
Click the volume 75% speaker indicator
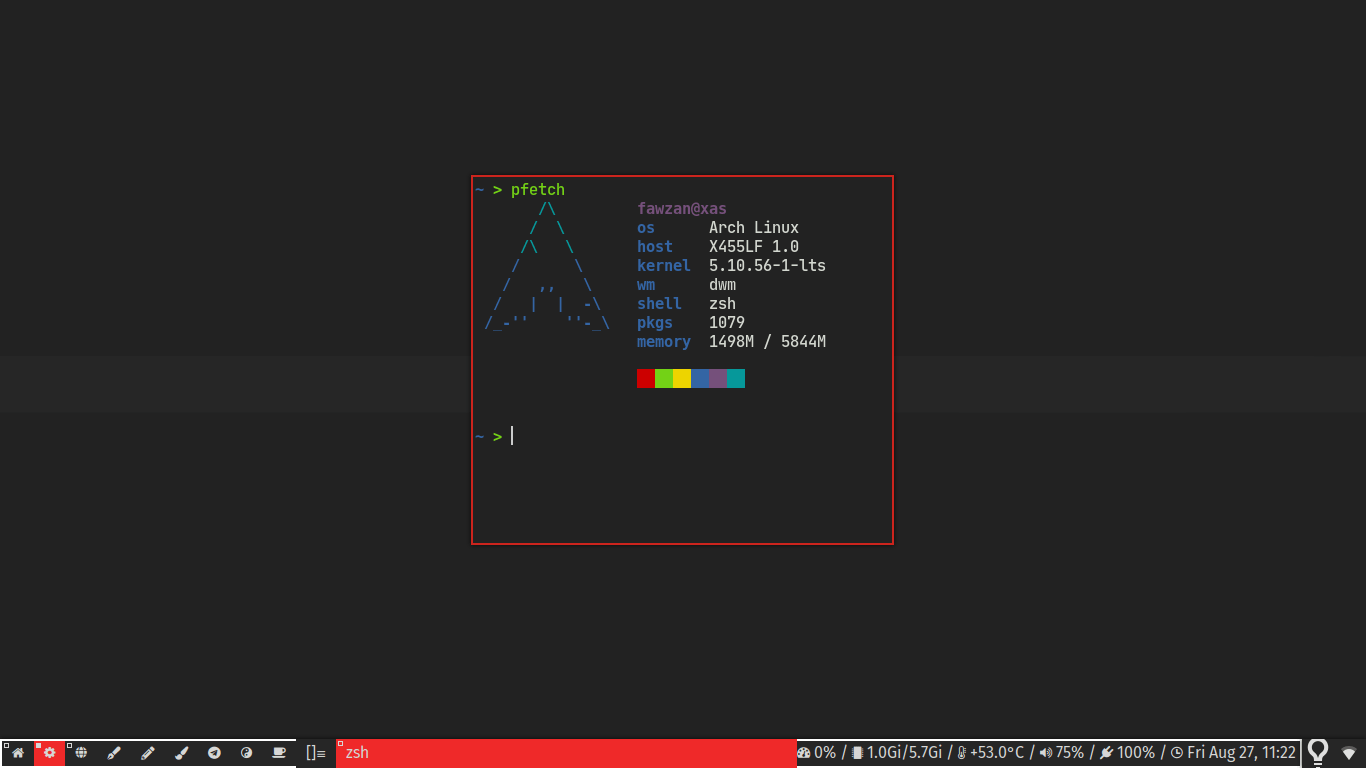[1062, 753]
